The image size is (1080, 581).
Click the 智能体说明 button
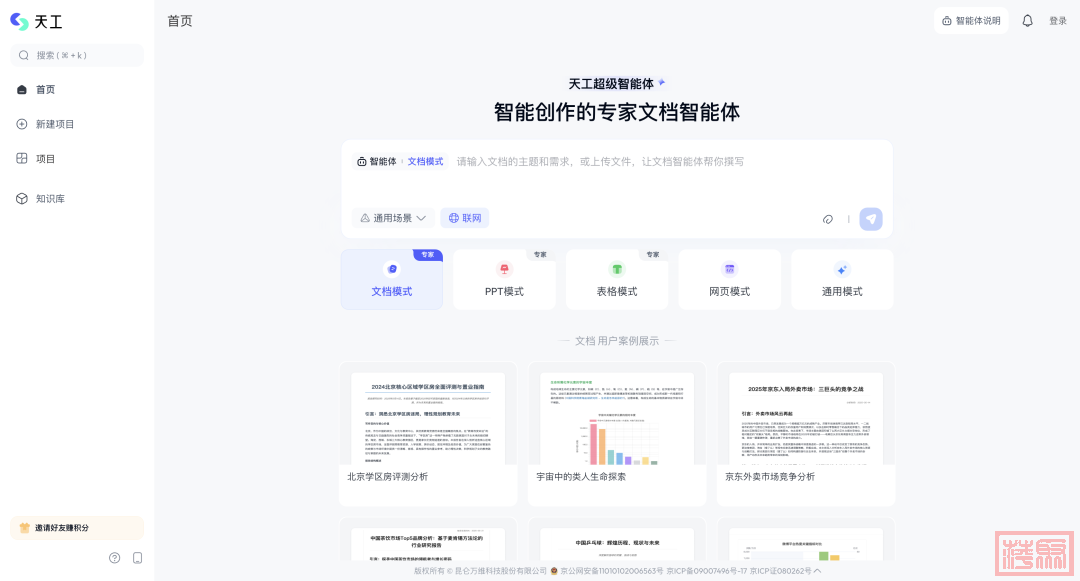(x=970, y=21)
